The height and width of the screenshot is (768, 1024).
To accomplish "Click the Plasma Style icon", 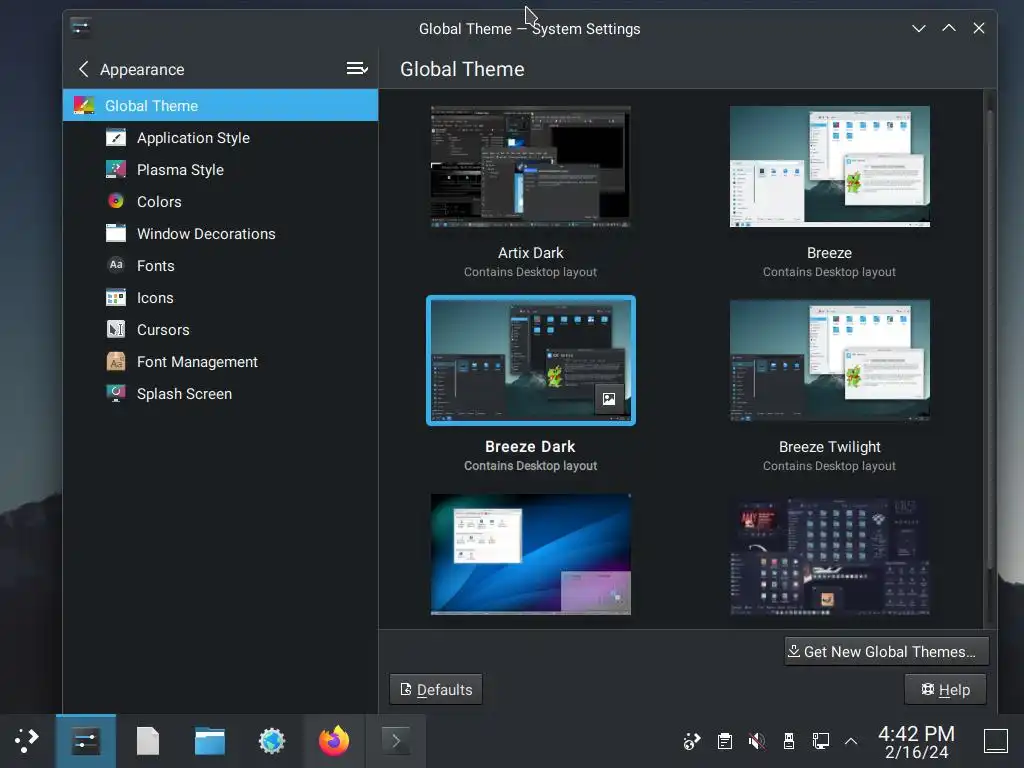I will pyautogui.click(x=116, y=169).
